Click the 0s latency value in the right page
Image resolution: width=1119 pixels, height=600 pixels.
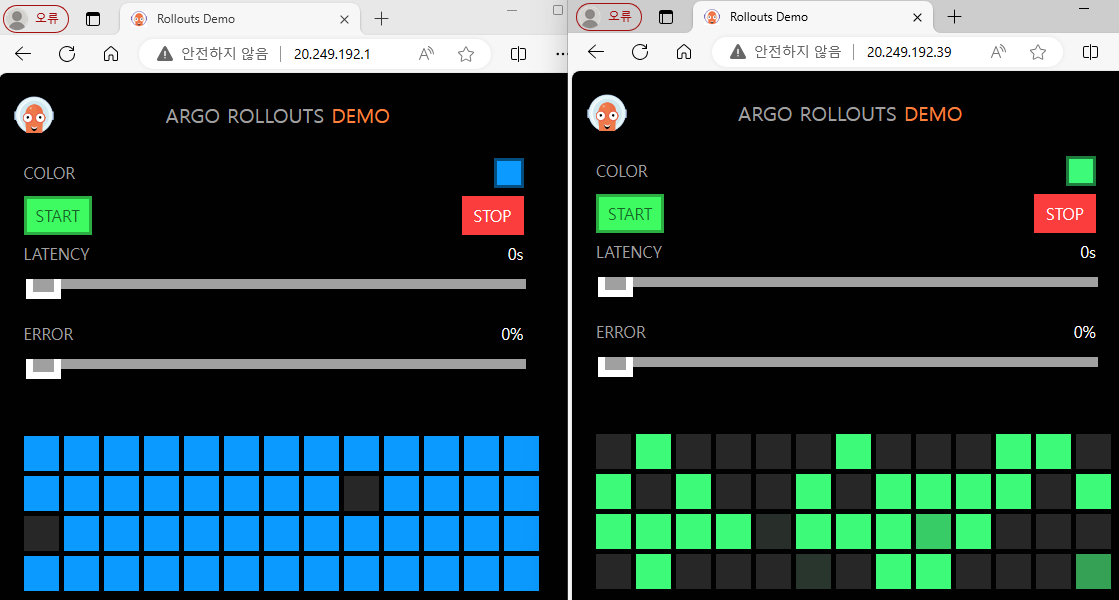[1088, 253]
